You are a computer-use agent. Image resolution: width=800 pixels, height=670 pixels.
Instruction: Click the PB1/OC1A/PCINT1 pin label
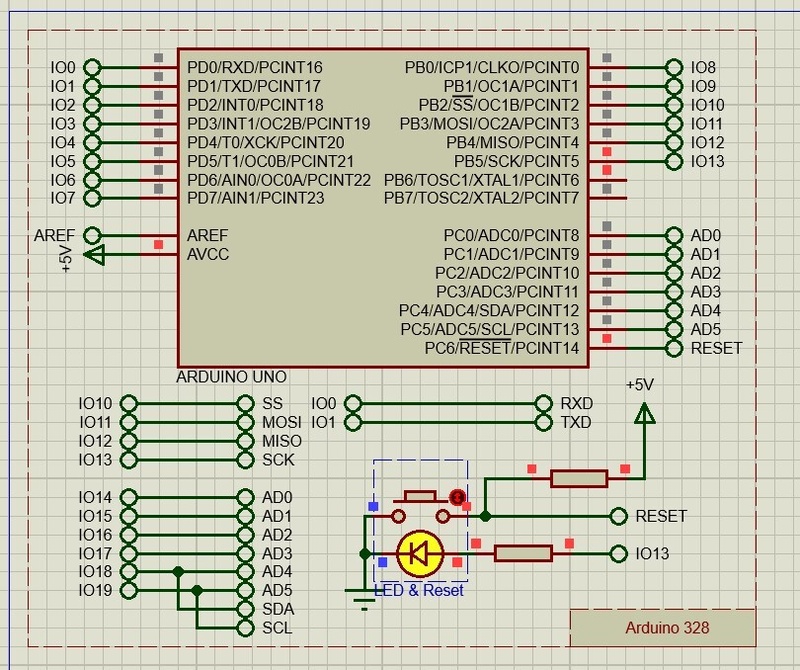point(511,86)
